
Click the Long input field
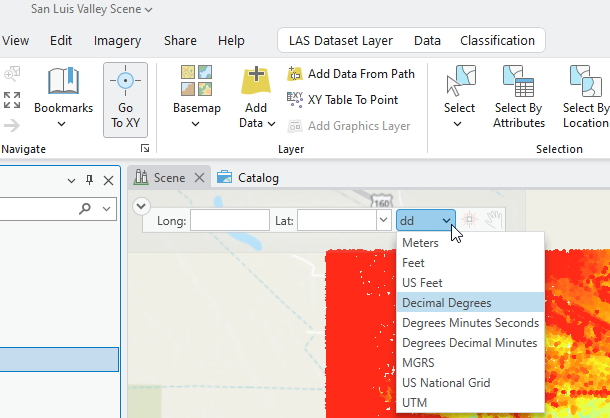pos(230,220)
